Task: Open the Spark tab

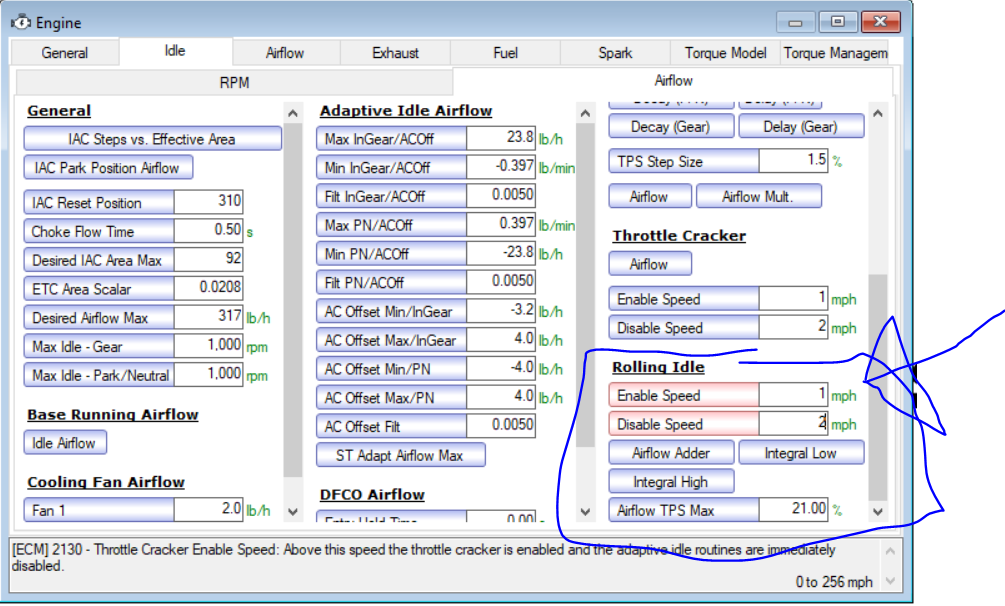Action: tap(615, 53)
